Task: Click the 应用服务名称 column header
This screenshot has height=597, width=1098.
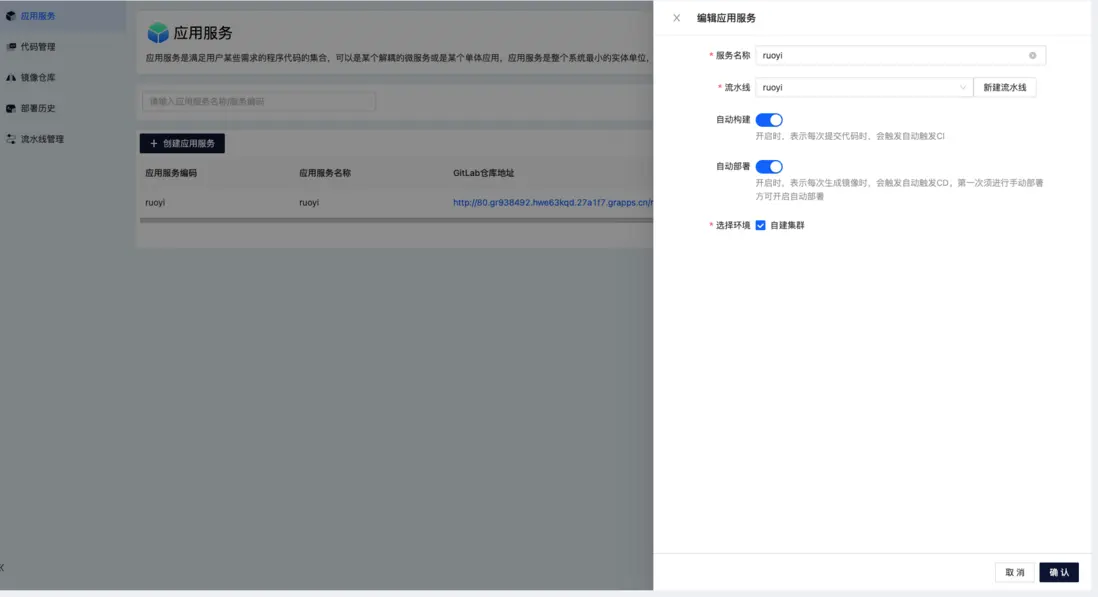Action: [325, 173]
